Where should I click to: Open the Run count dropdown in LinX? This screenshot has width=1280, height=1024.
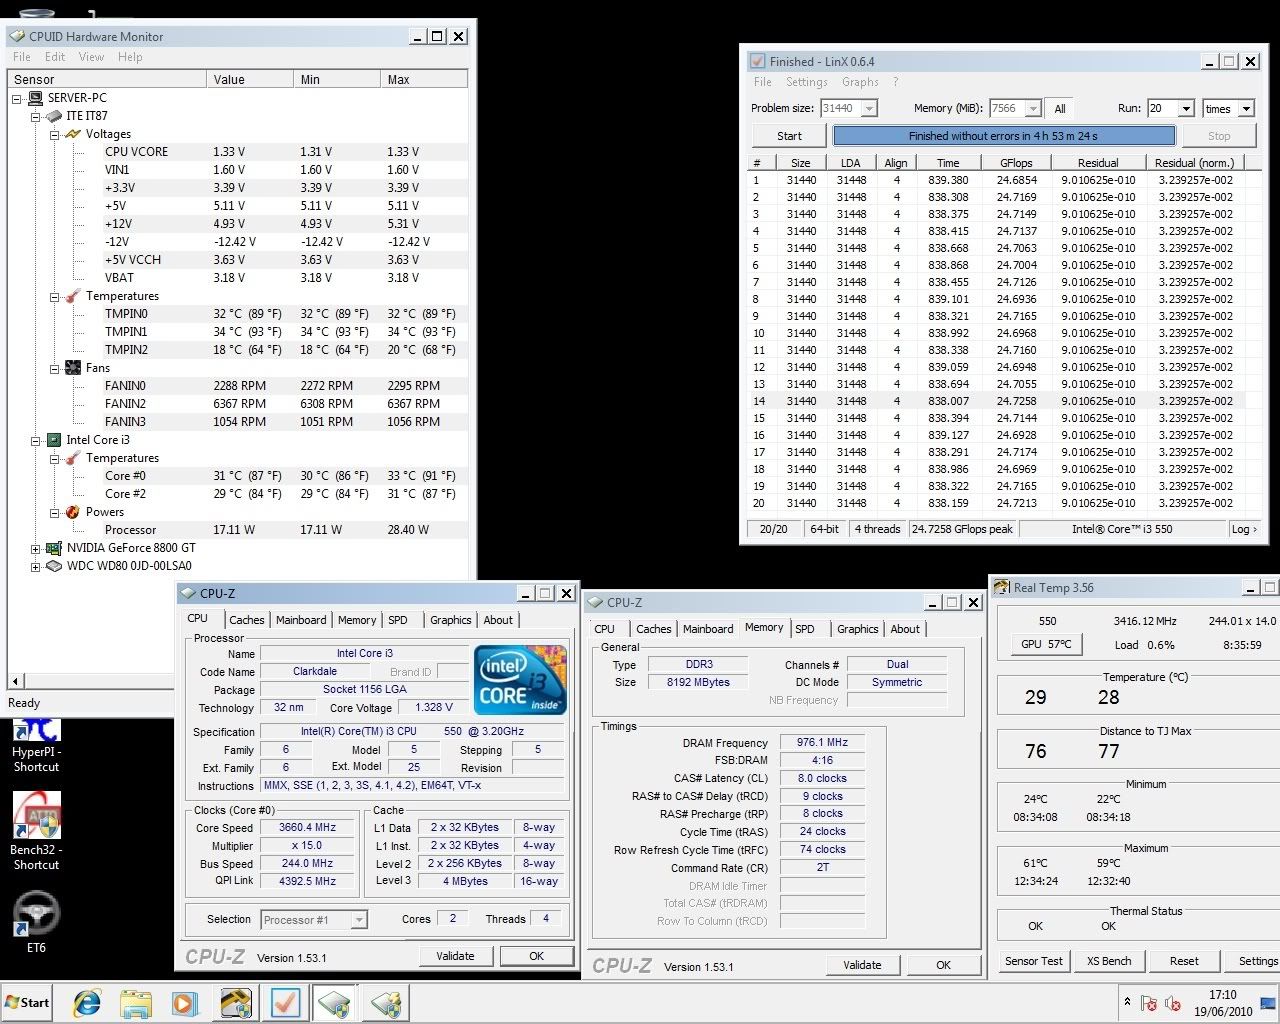click(x=1186, y=108)
